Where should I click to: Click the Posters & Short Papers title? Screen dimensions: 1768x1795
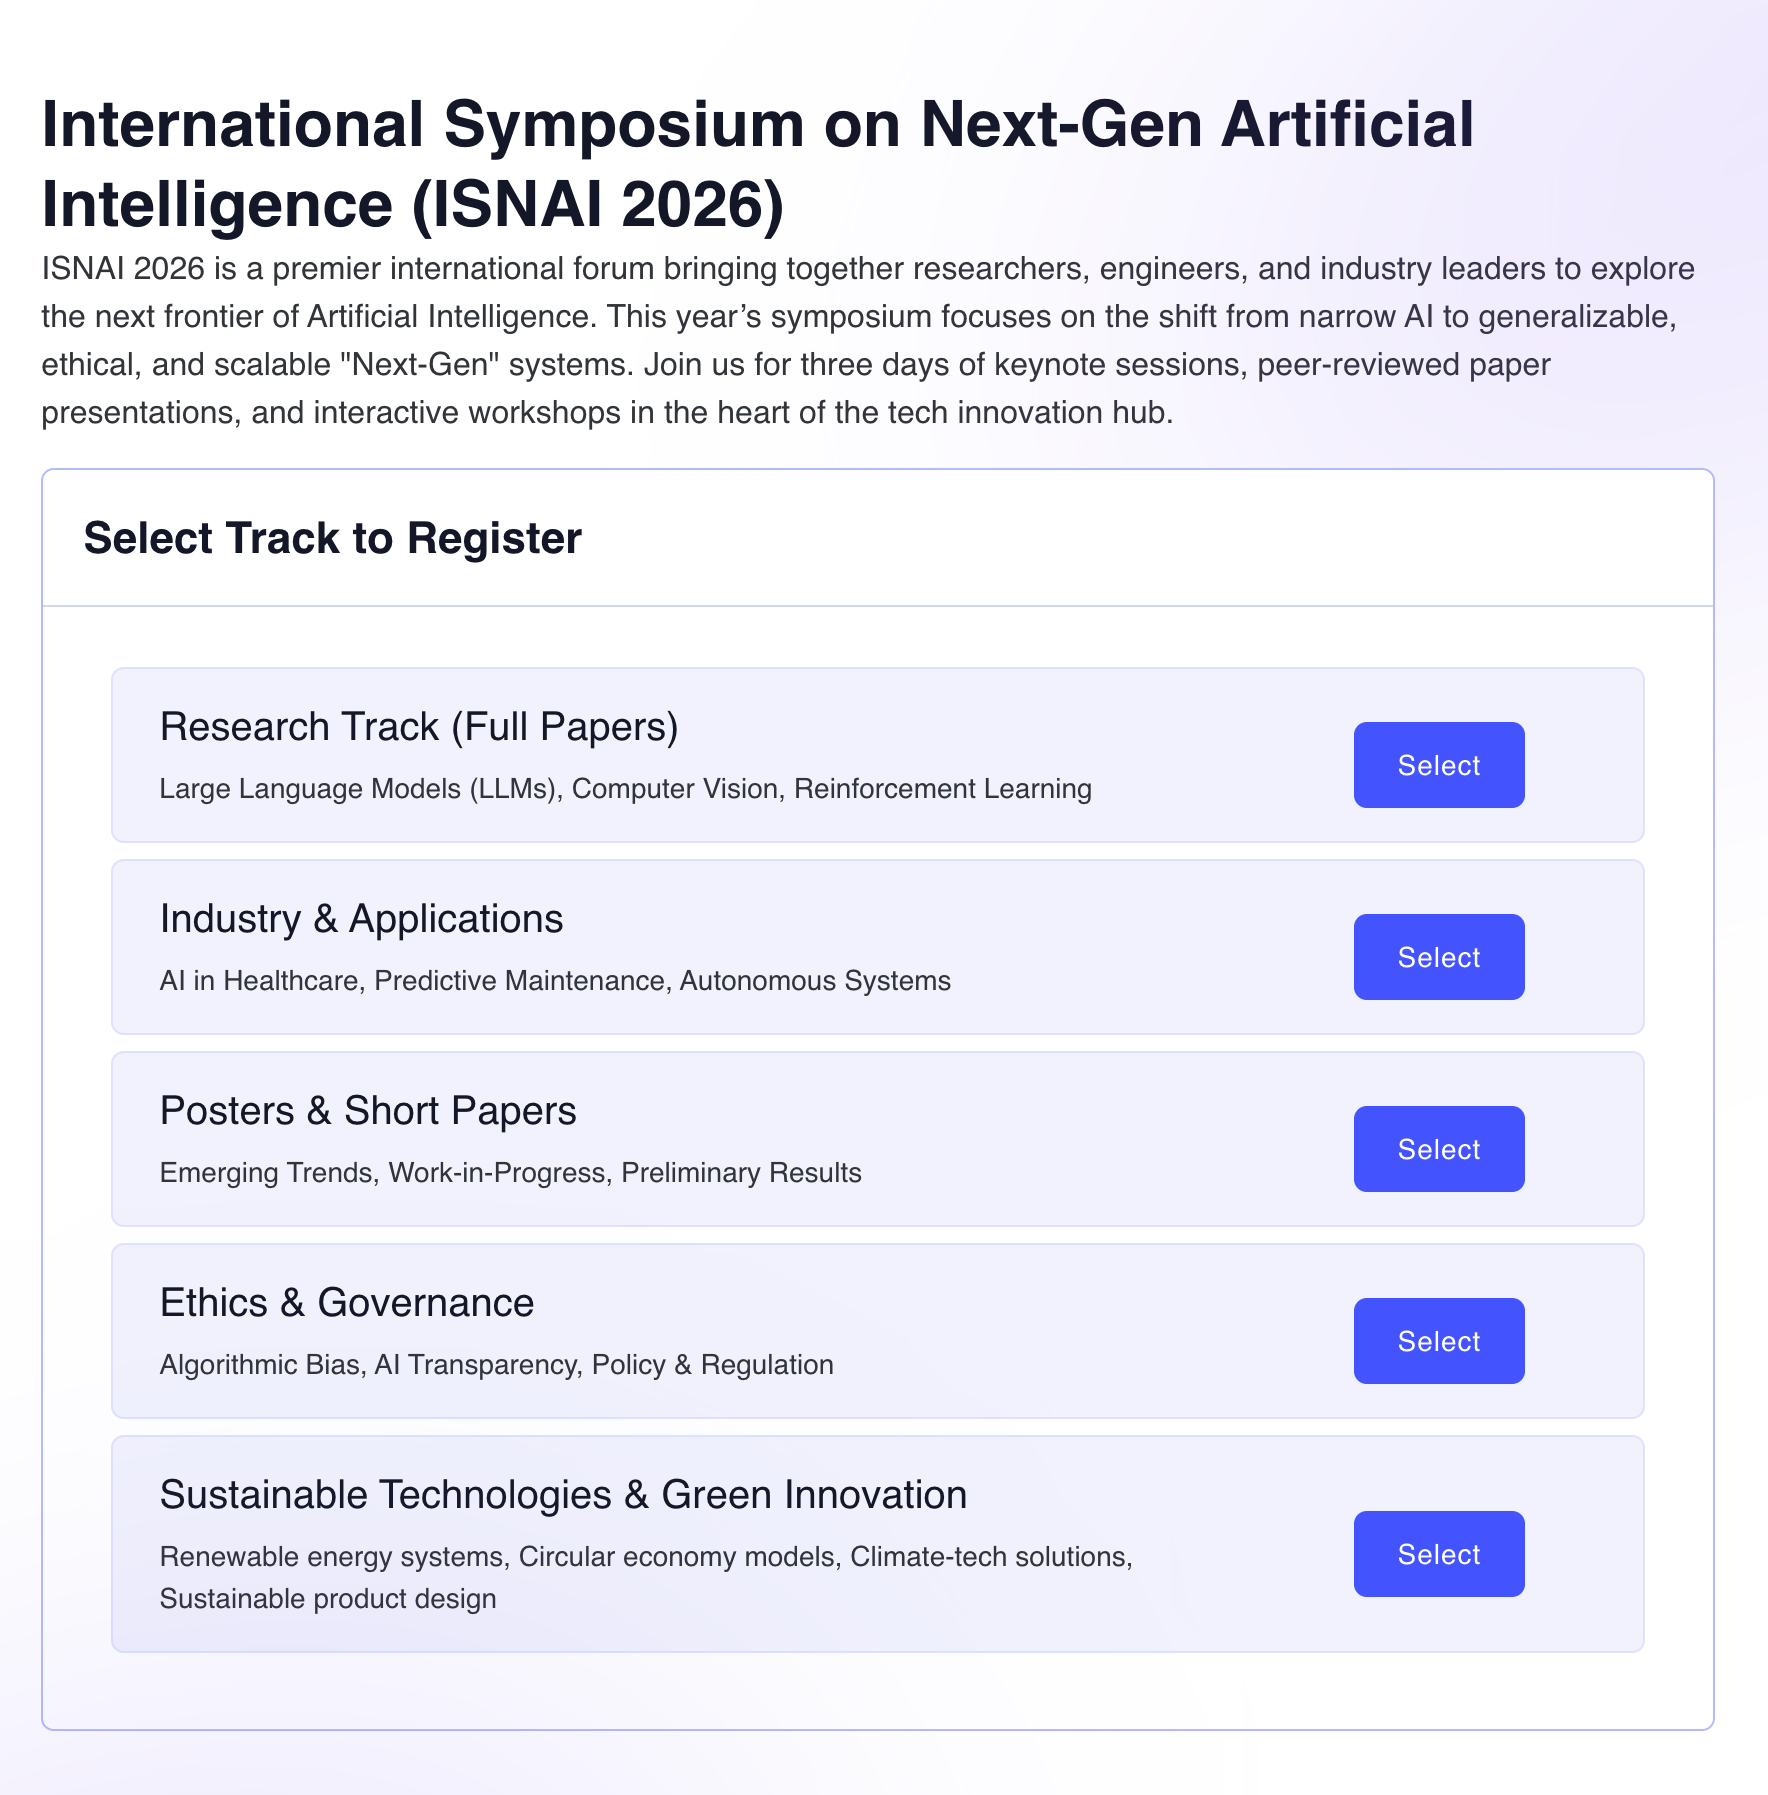tap(368, 1111)
